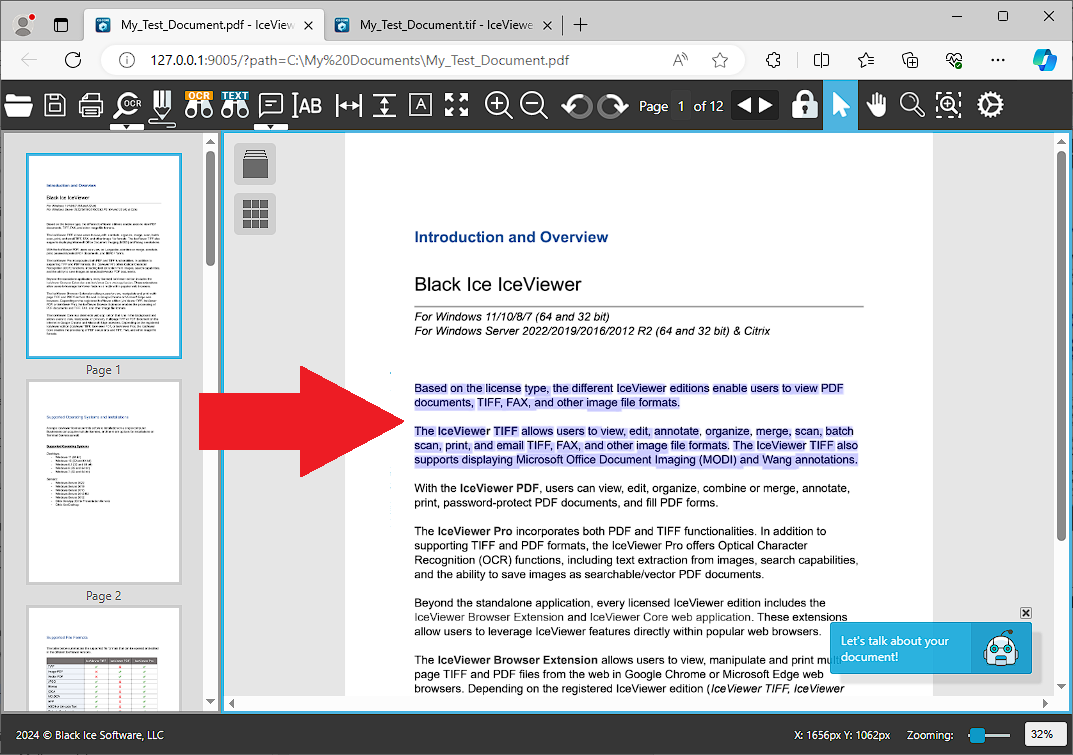Open the browser profile avatar
The width and height of the screenshot is (1073, 755).
click(x=25, y=25)
